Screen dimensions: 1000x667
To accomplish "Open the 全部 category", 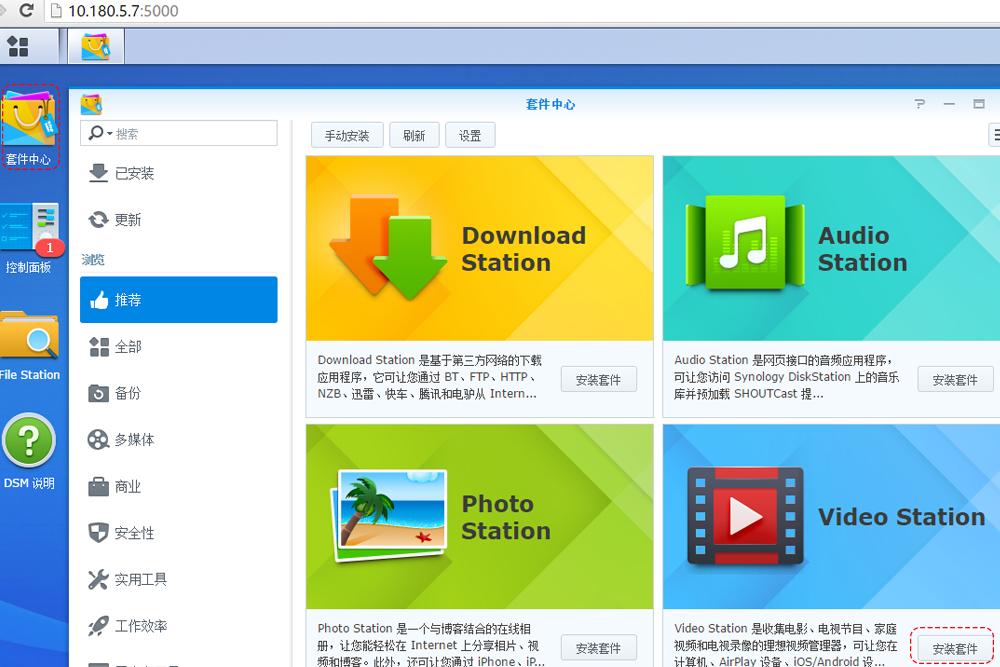I will (128, 347).
